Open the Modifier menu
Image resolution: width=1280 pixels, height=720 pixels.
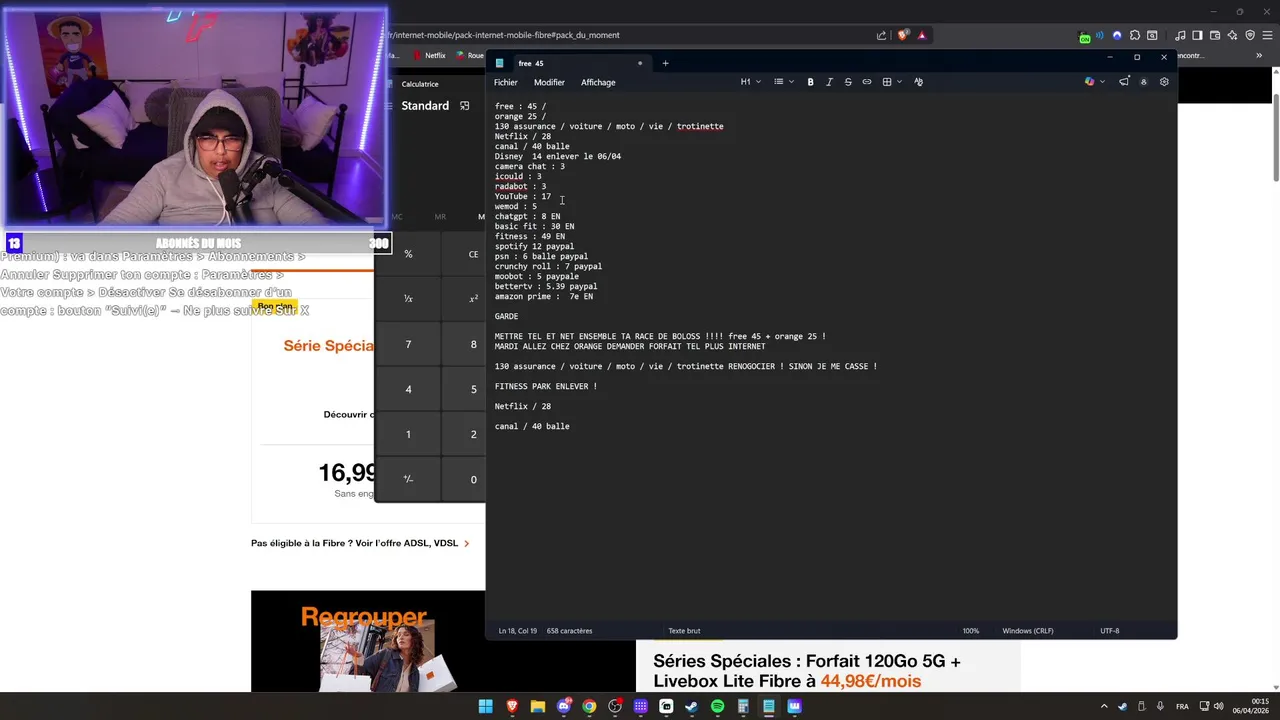549,82
